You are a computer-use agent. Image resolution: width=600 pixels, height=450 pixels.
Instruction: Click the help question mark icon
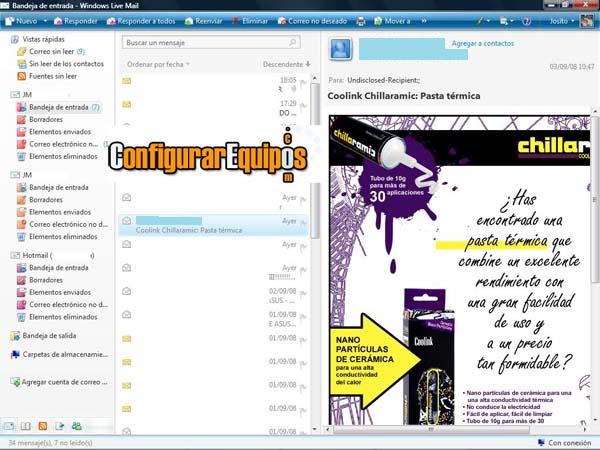527,21
